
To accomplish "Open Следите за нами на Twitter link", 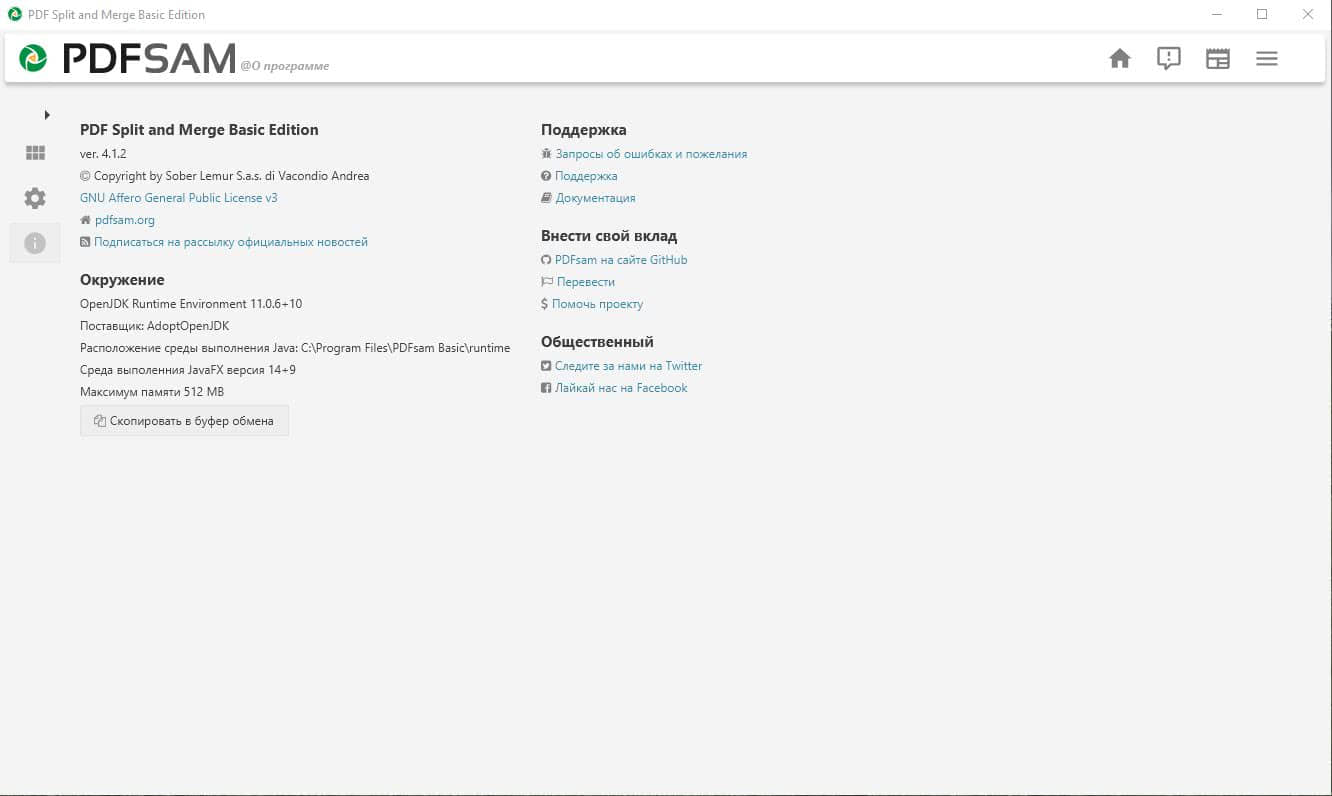I will 628,366.
